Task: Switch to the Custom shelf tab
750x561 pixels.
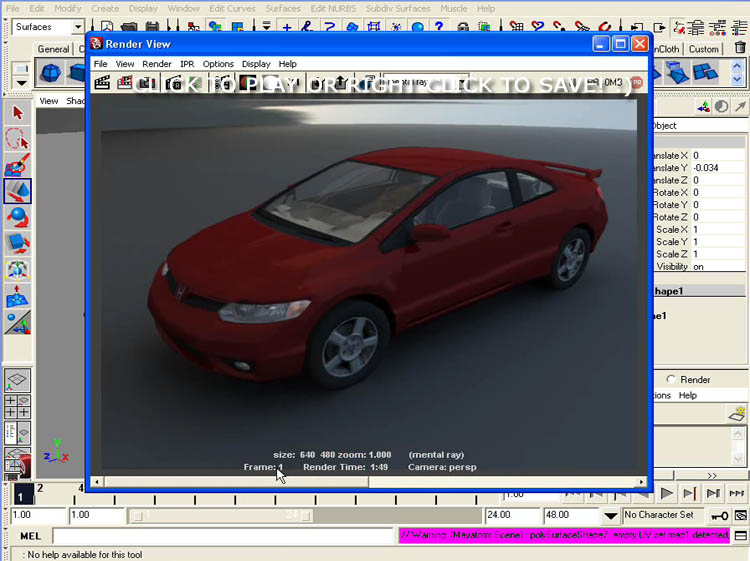Action: click(x=703, y=49)
